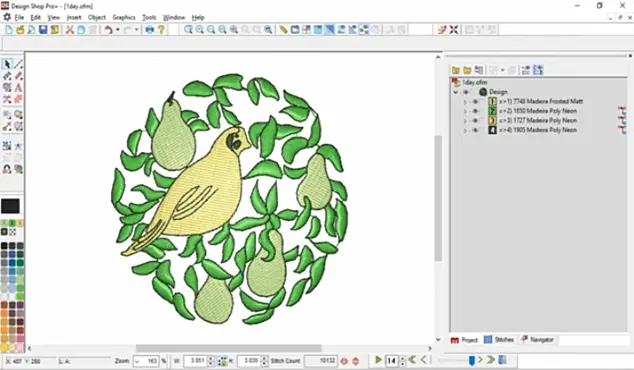This screenshot has width=634, height=370.
Task: Click the ruler measure tool icon
Action: (283, 30)
